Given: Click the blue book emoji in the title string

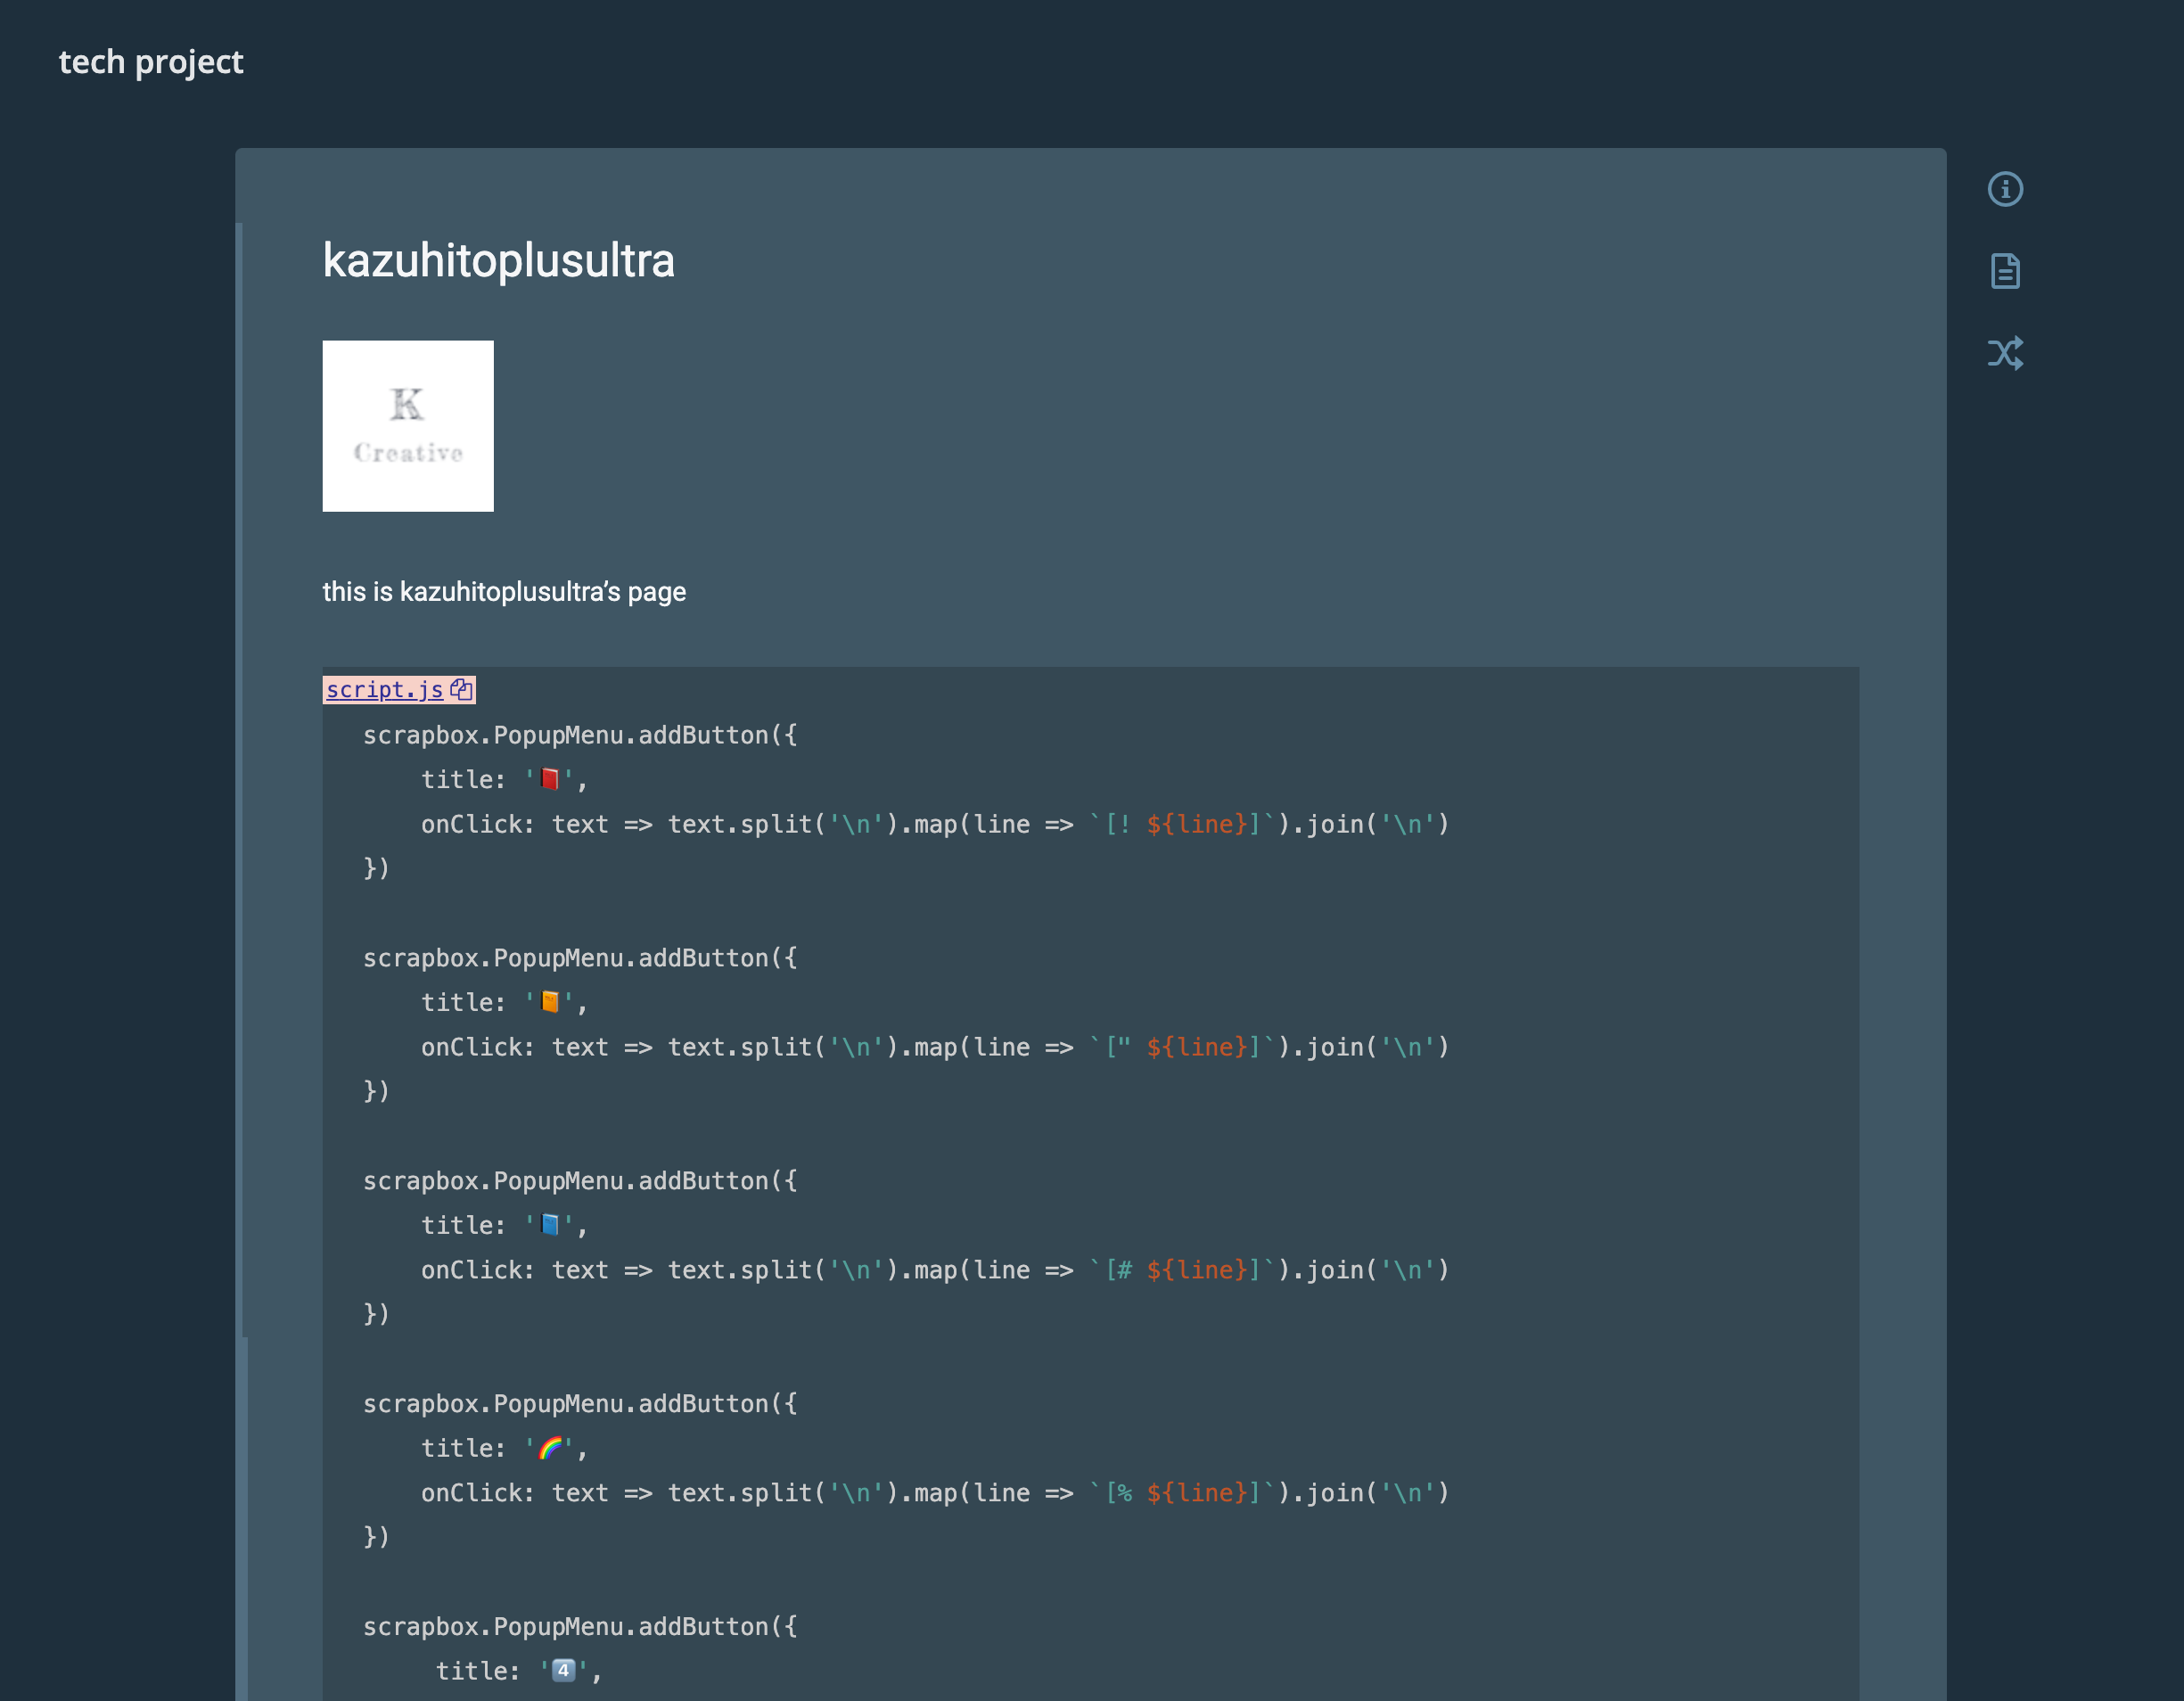Looking at the screenshot, I should (549, 1225).
